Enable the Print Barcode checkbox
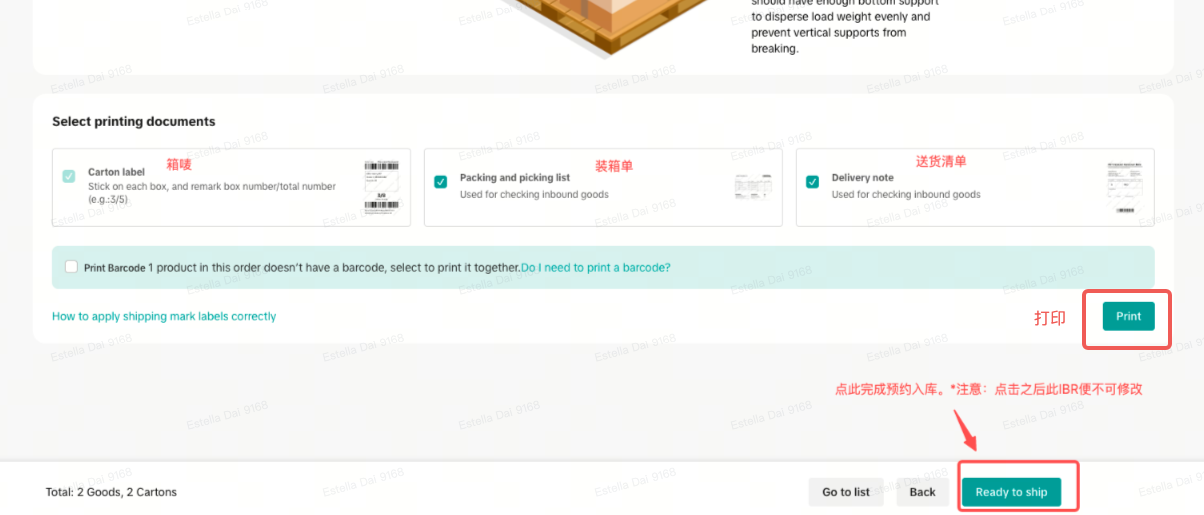The width and height of the screenshot is (1204, 515). click(x=71, y=267)
